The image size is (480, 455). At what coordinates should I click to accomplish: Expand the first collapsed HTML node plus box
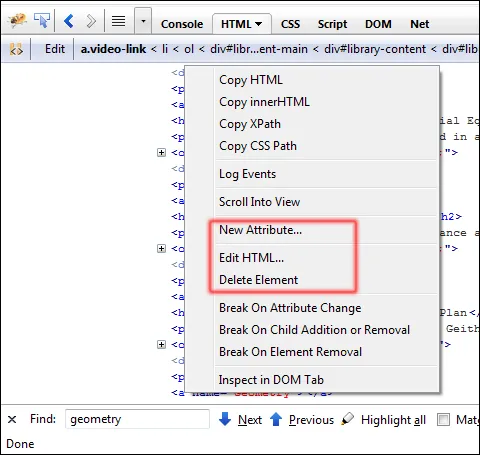point(161,153)
